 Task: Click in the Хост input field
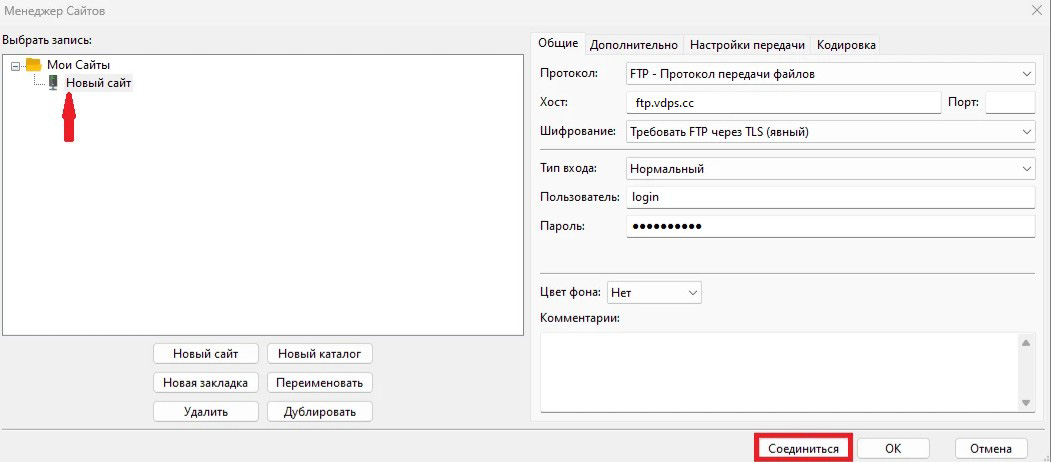(783, 102)
